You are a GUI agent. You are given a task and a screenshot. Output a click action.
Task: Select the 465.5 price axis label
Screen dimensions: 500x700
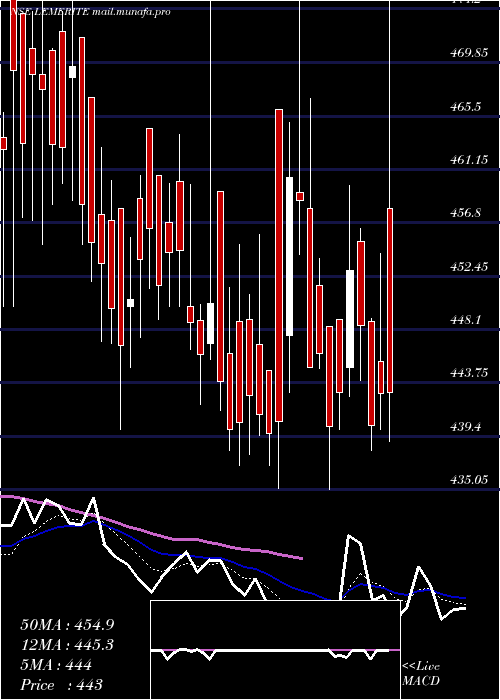click(x=466, y=107)
